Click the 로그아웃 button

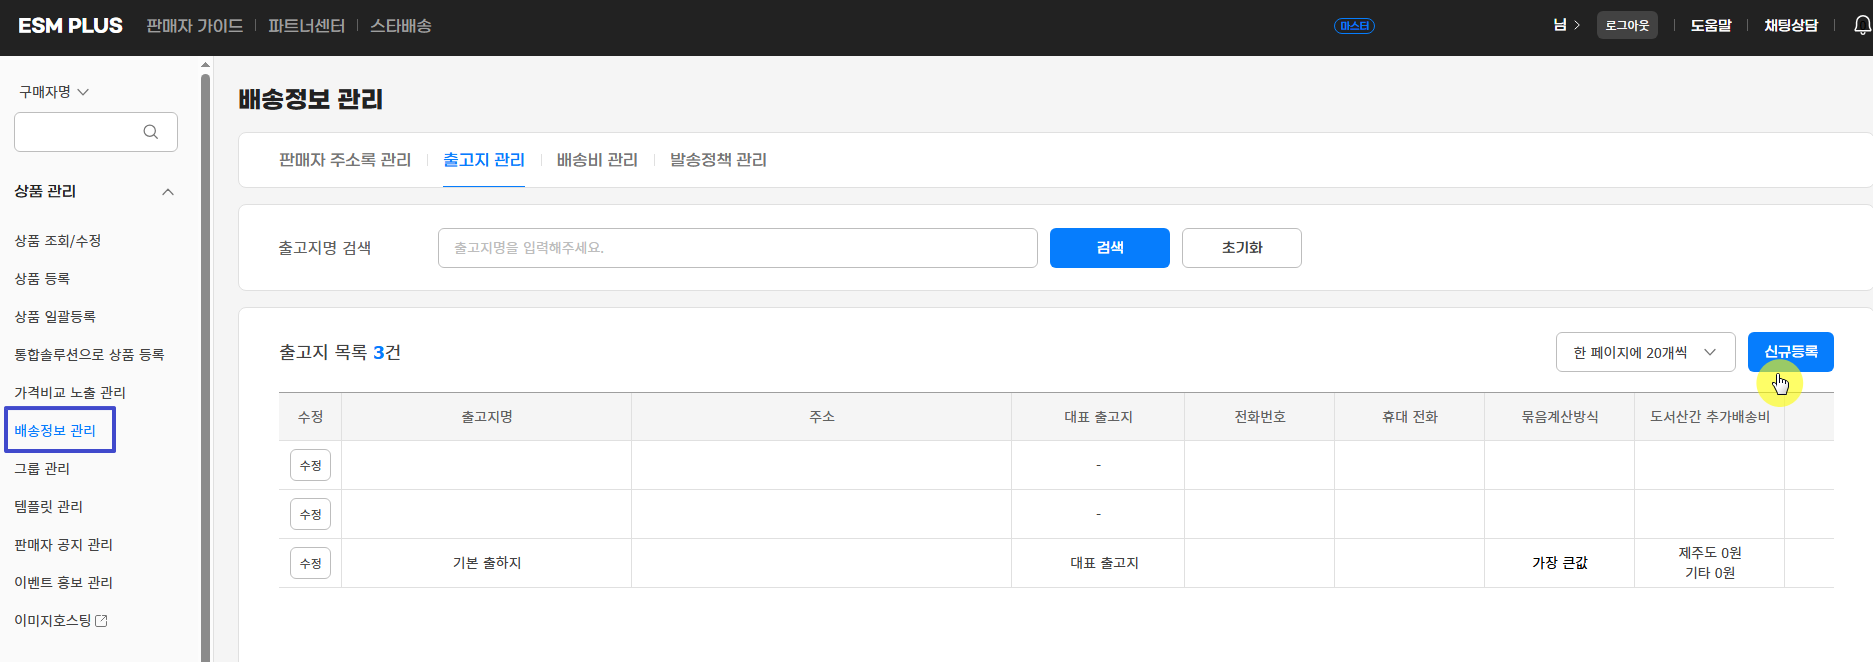tap(1627, 26)
